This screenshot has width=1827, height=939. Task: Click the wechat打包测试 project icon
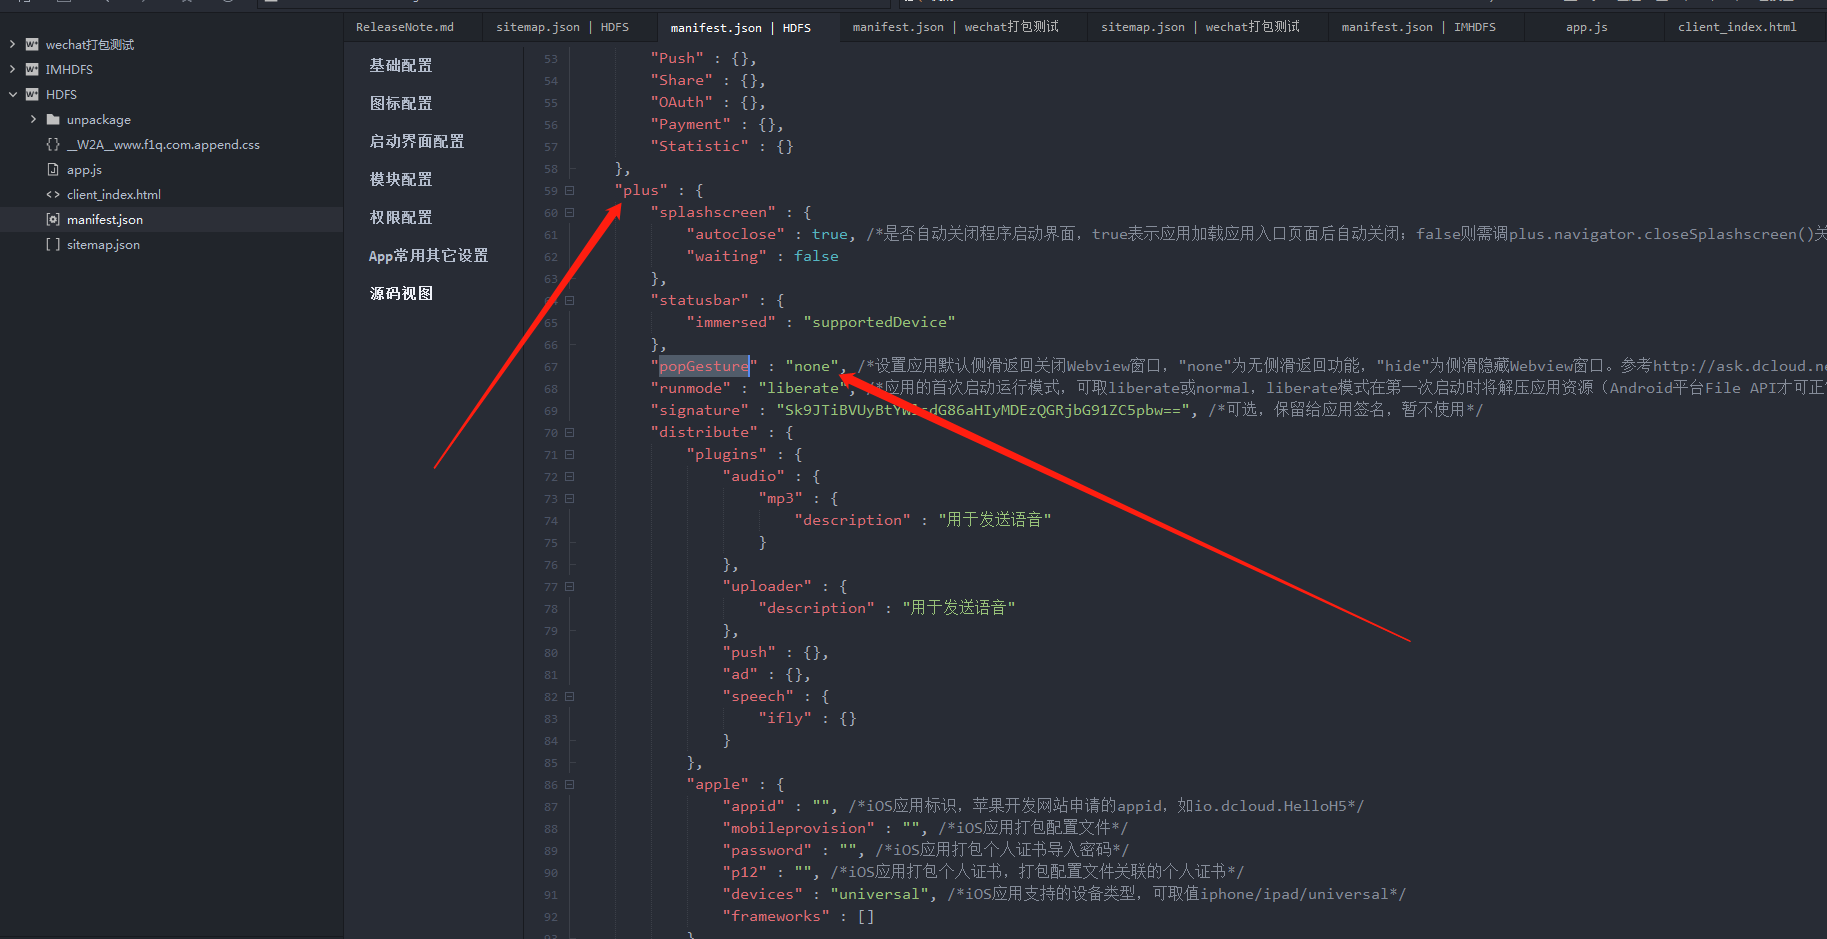click(32, 45)
